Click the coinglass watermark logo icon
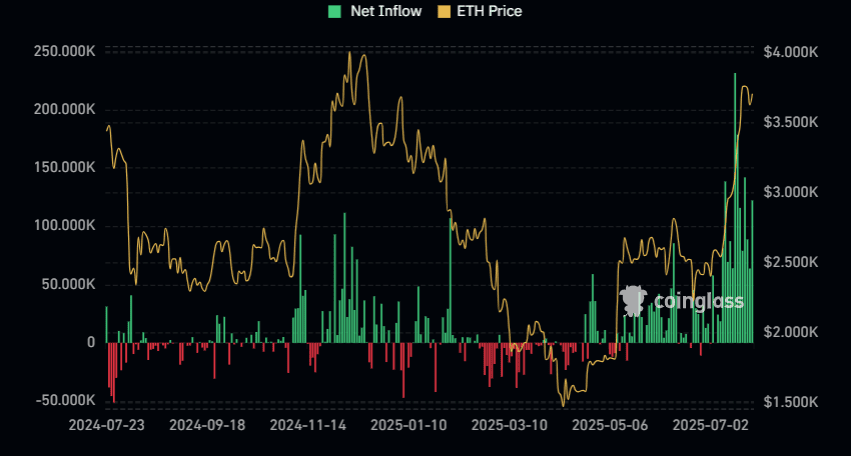Viewport: 851px width, 456px height. click(x=632, y=299)
